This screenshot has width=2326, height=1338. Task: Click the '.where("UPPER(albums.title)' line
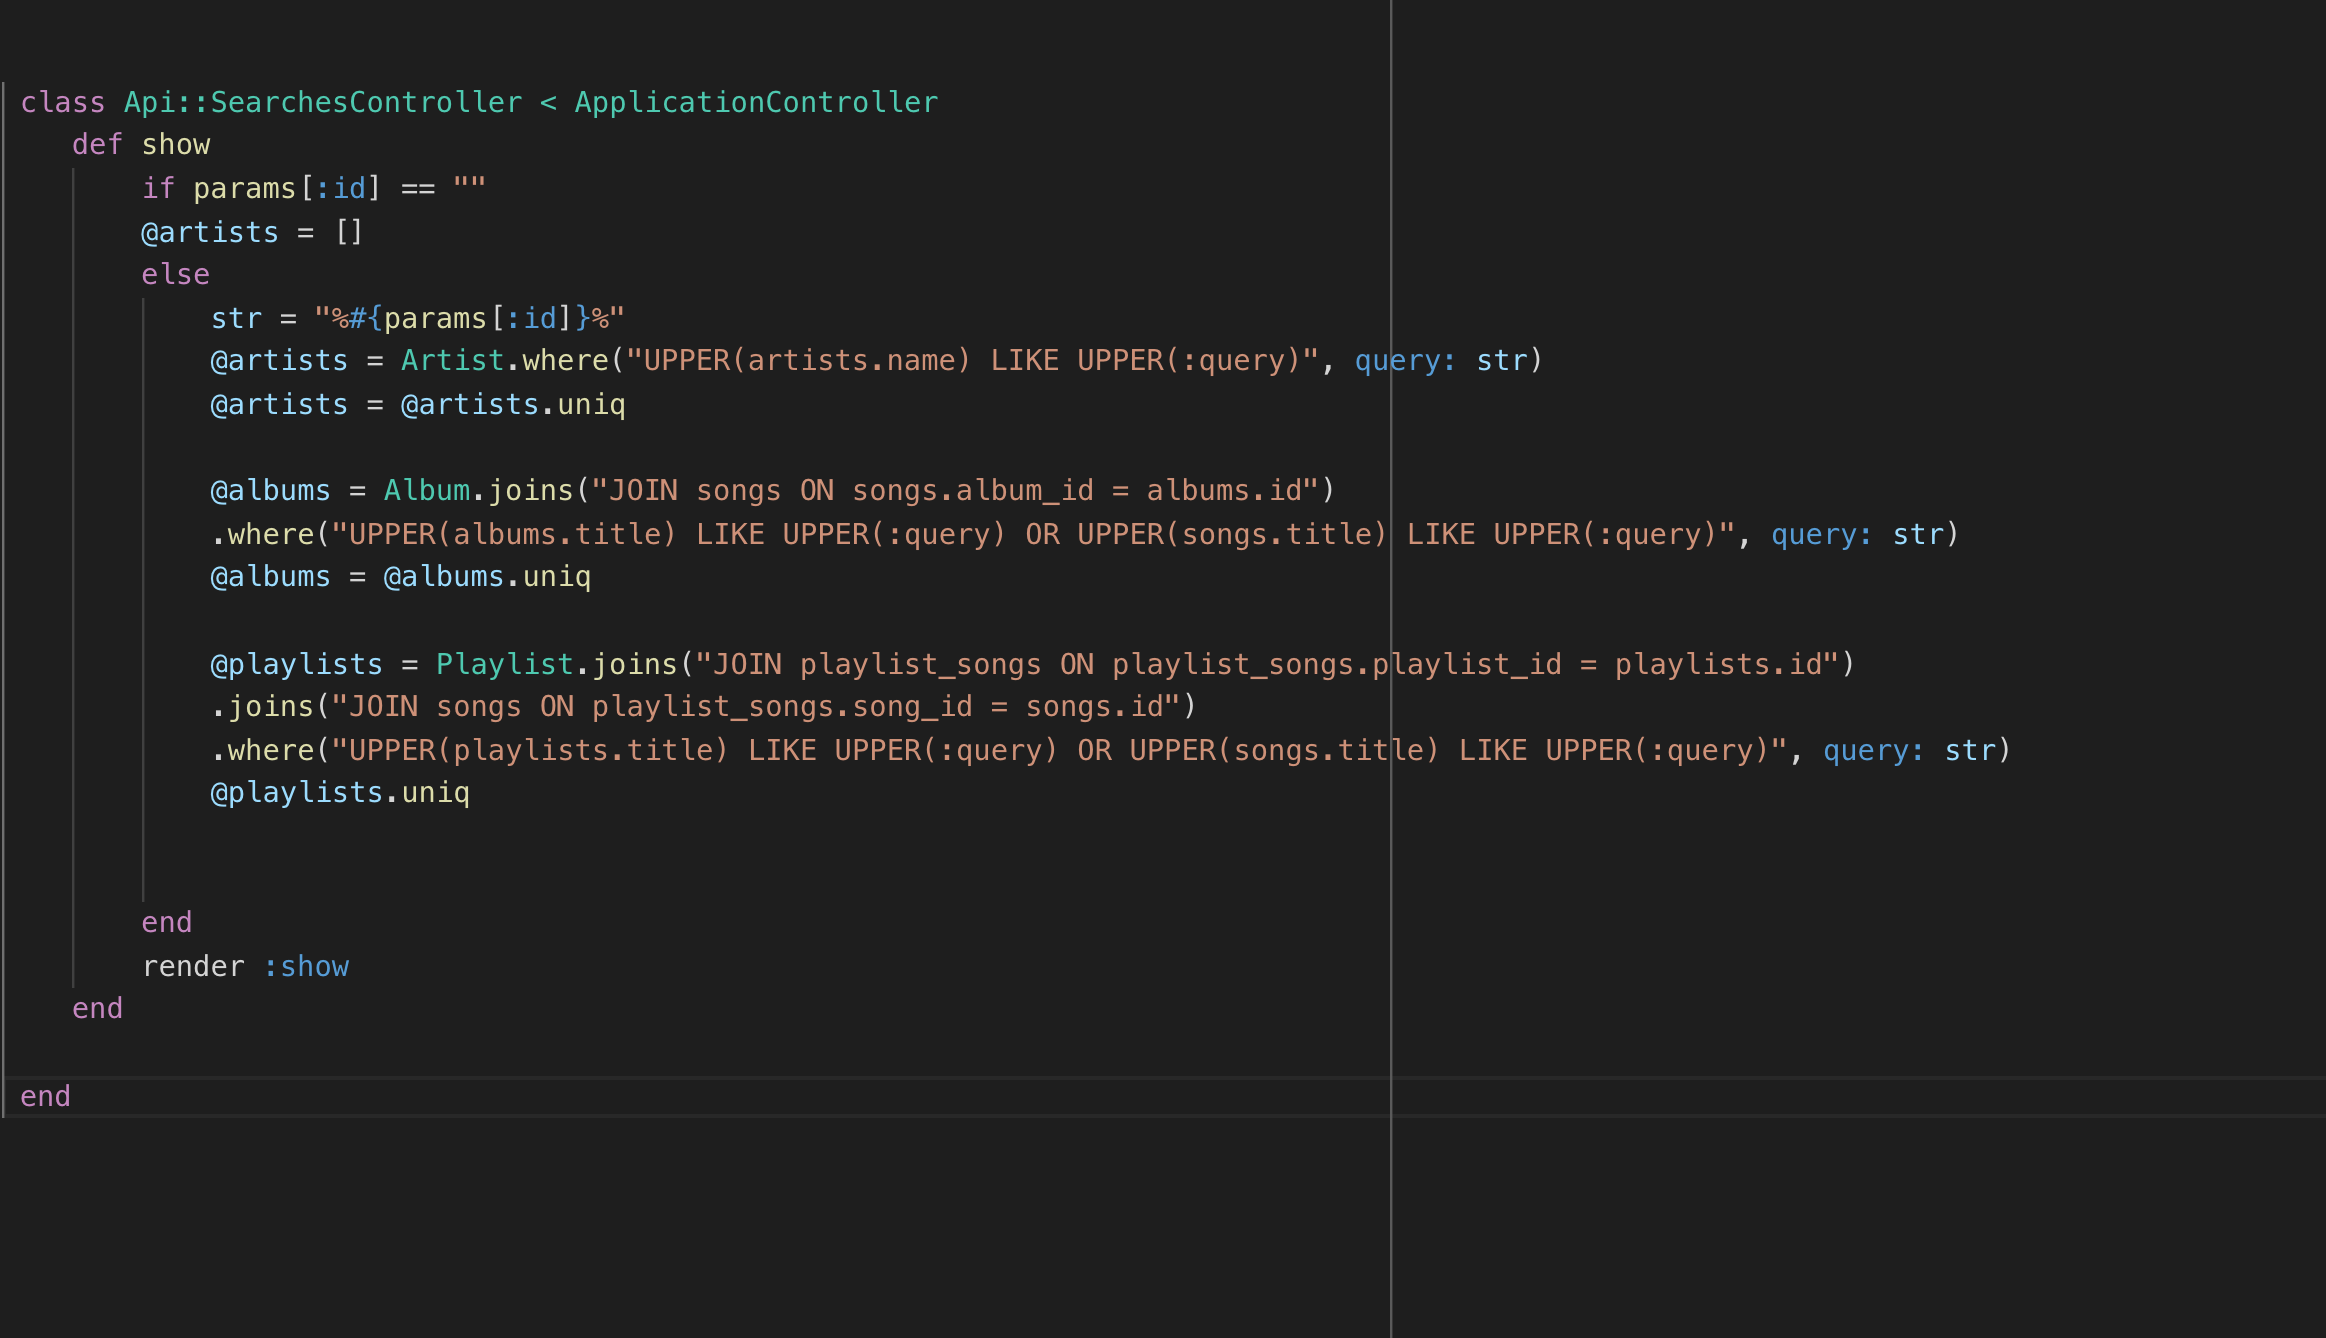(1085, 535)
